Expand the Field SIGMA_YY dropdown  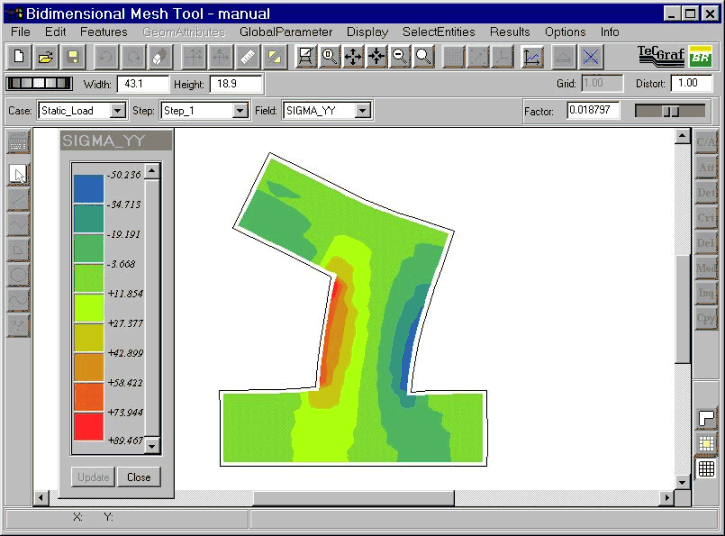point(363,111)
